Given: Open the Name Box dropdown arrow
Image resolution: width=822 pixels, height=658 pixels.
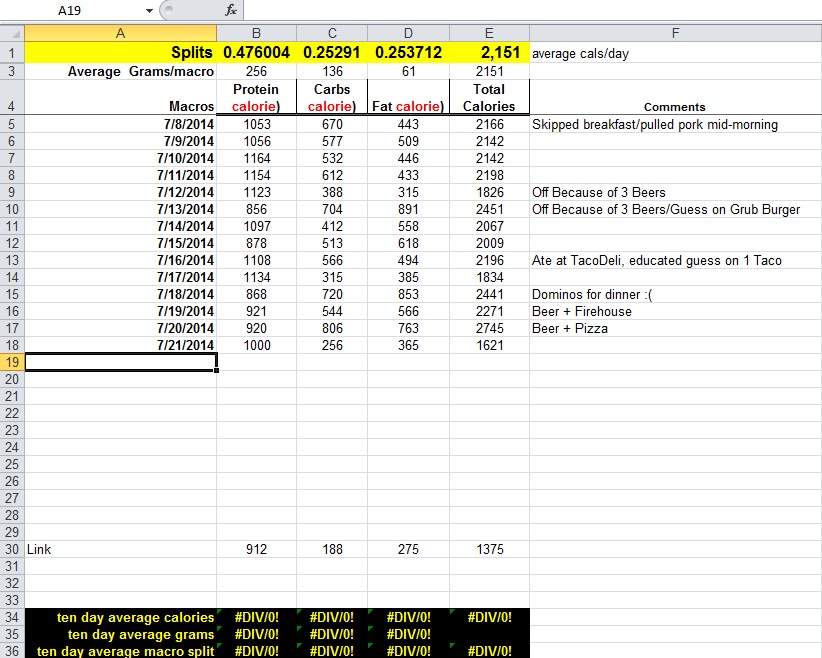Looking at the screenshot, I should pos(150,10).
